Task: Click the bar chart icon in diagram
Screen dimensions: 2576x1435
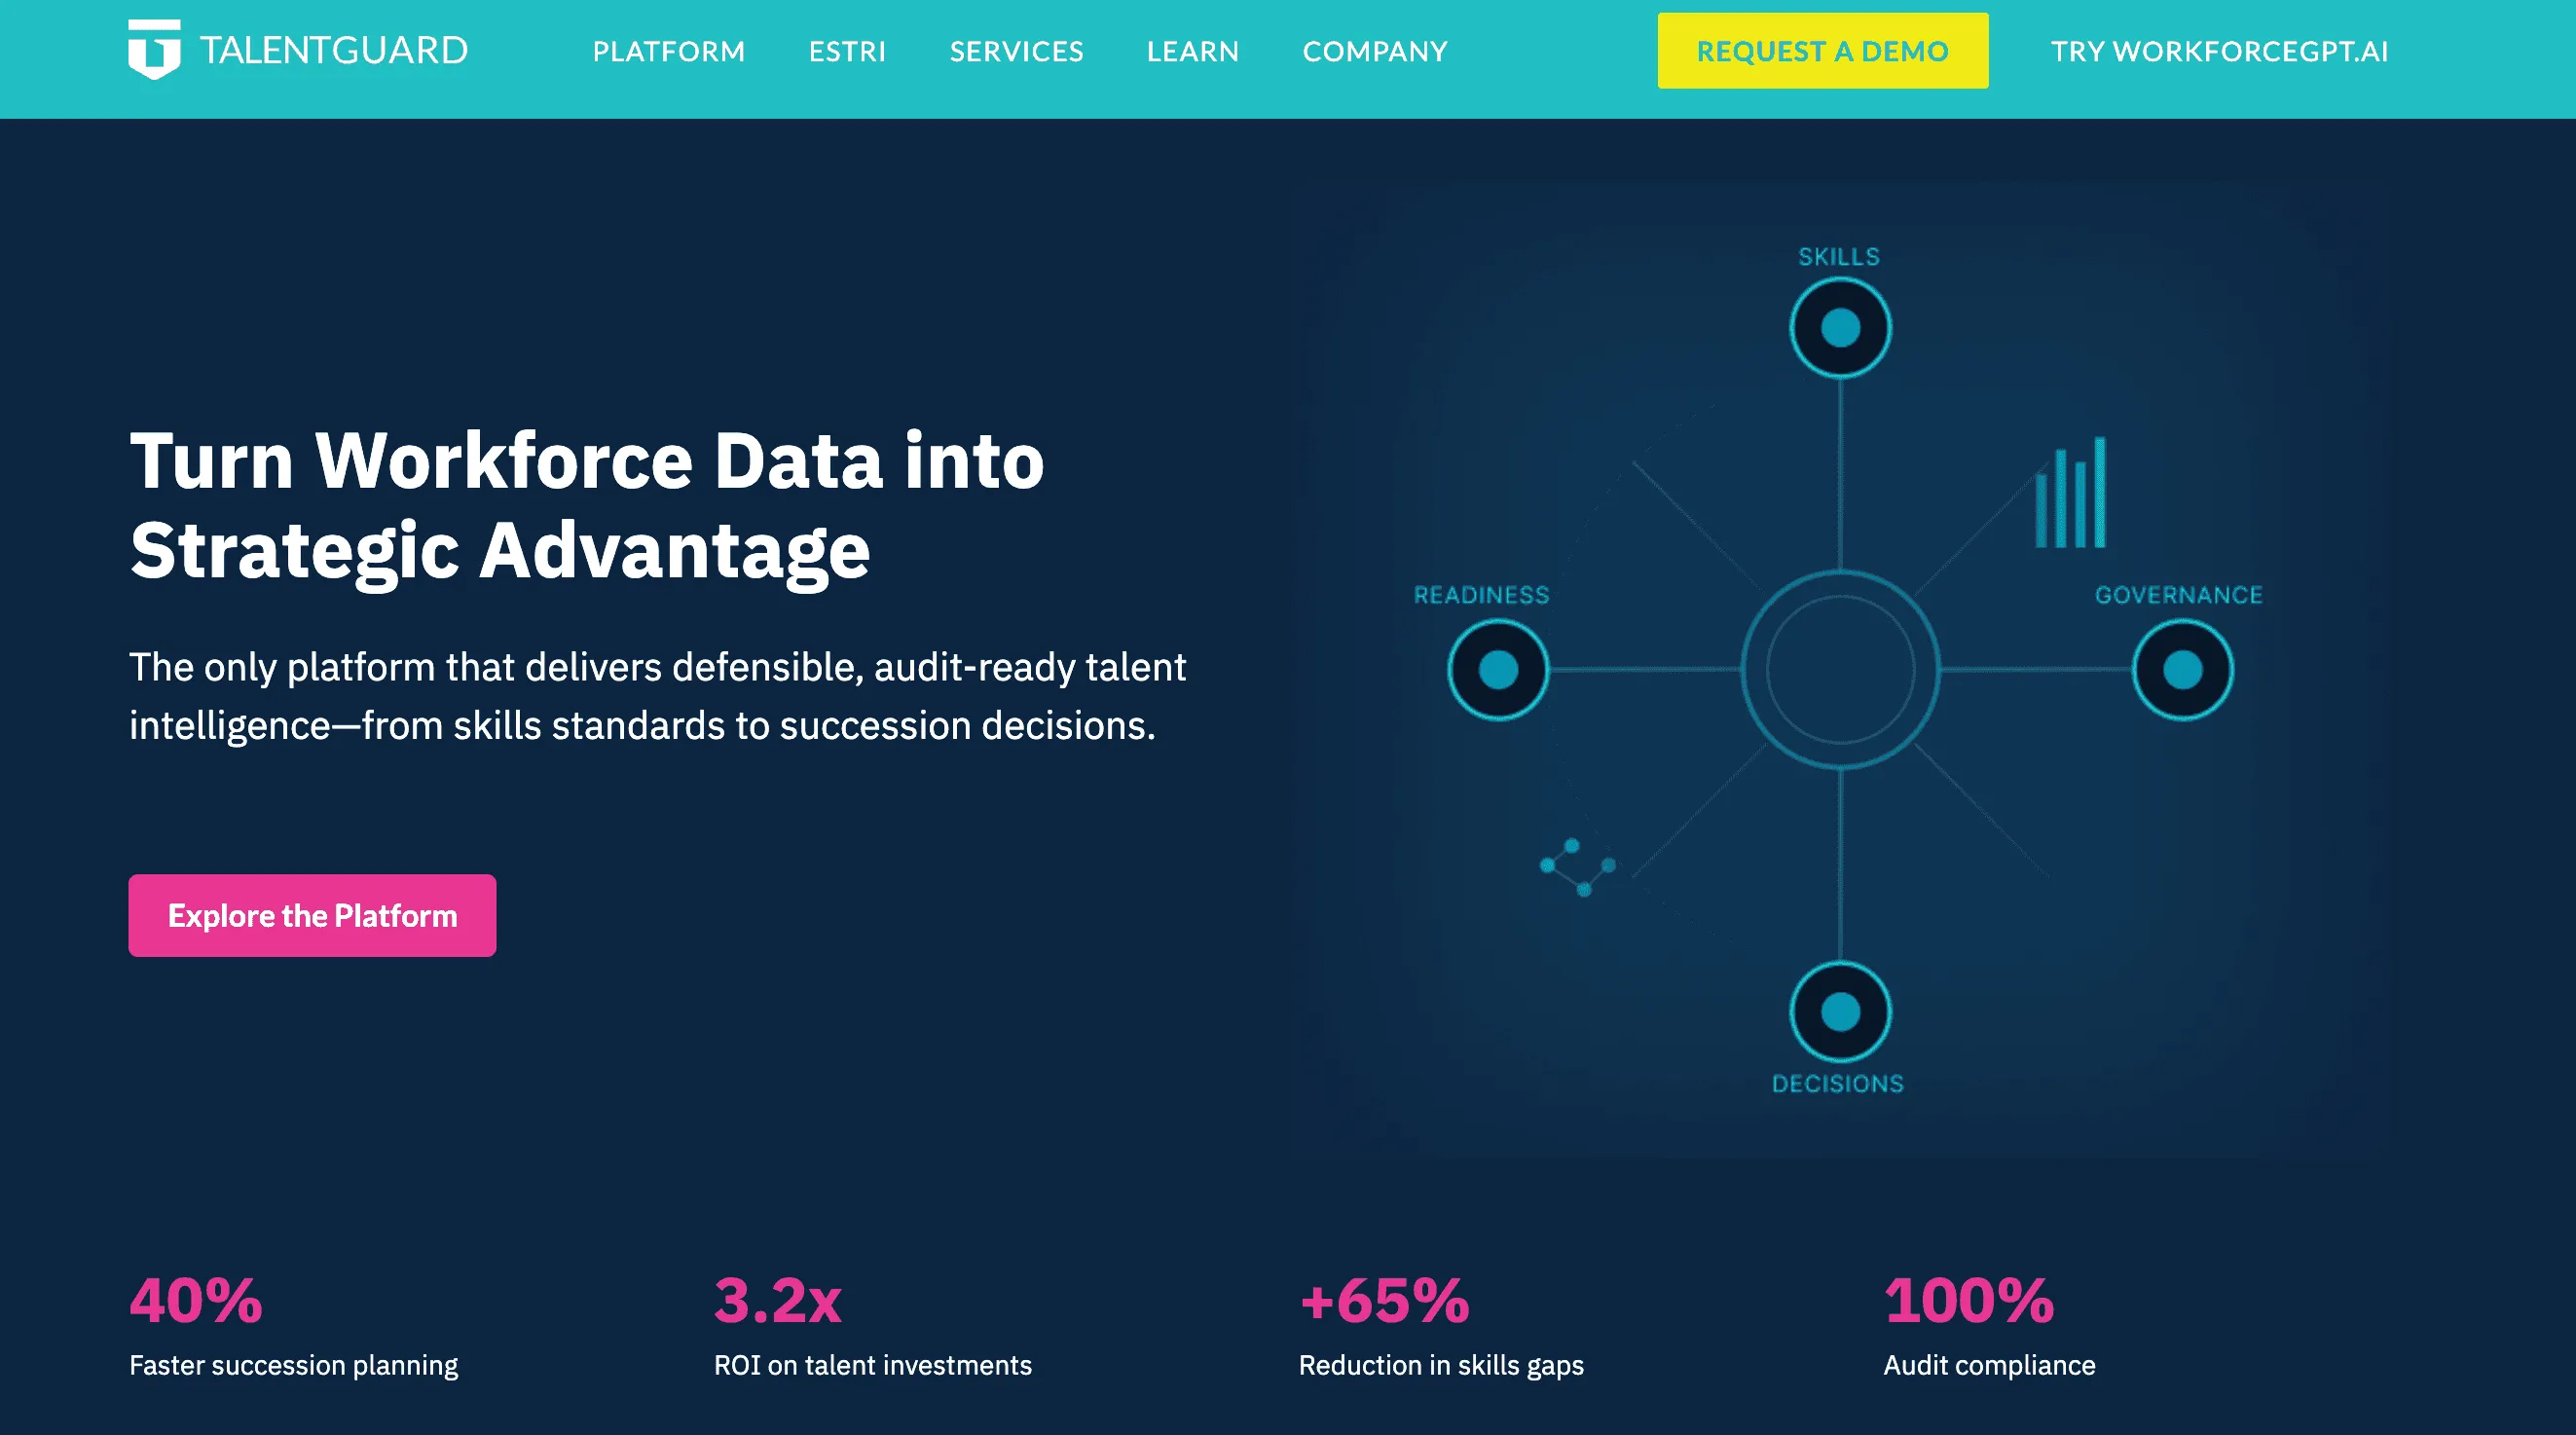Action: pos(2071,493)
